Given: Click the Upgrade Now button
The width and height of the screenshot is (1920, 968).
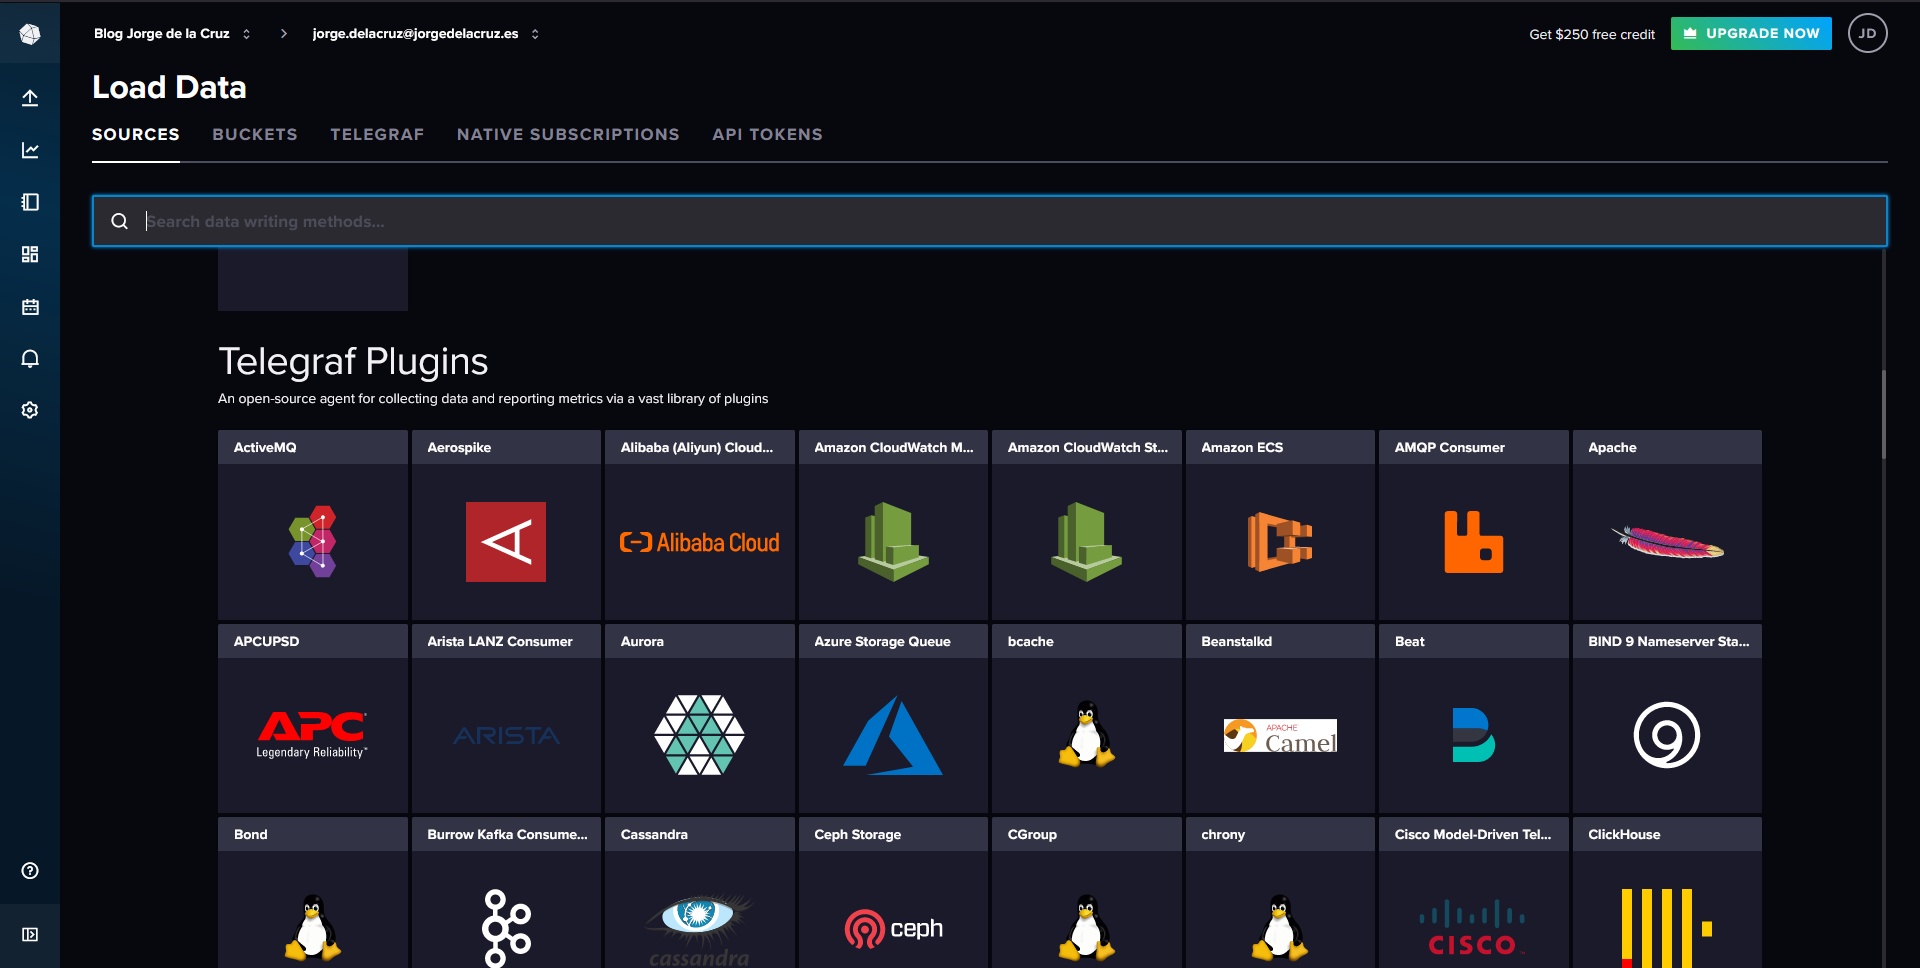Looking at the screenshot, I should pyautogui.click(x=1751, y=33).
